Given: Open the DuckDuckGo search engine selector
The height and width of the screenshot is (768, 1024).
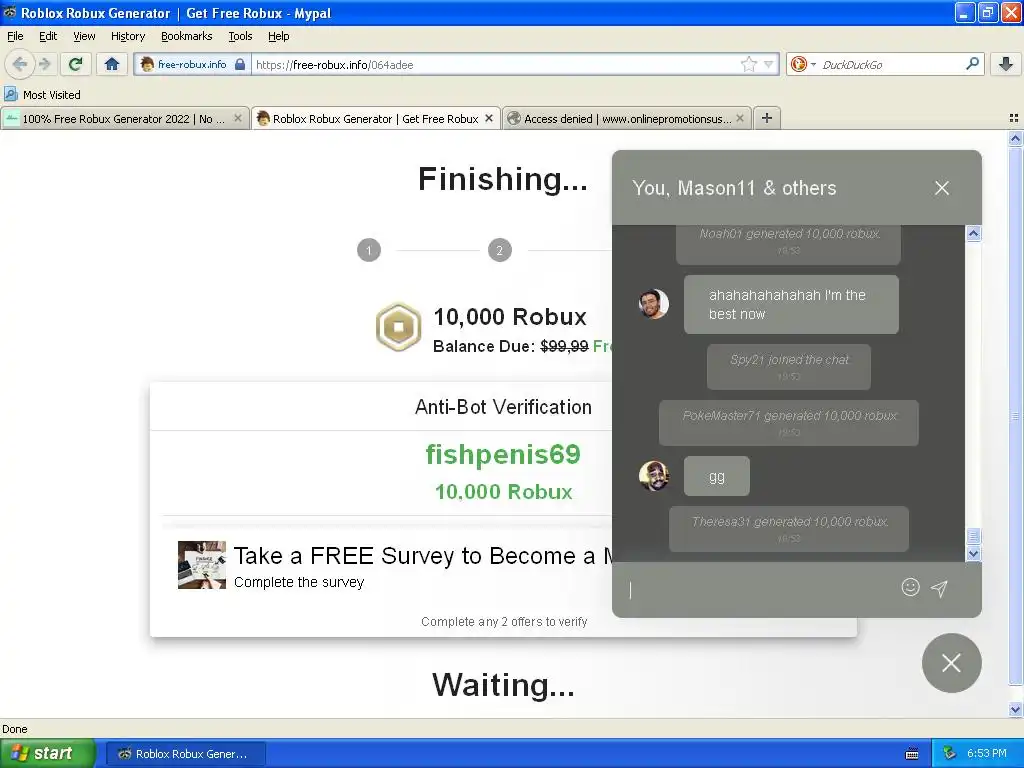Looking at the screenshot, I should pos(803,64).
